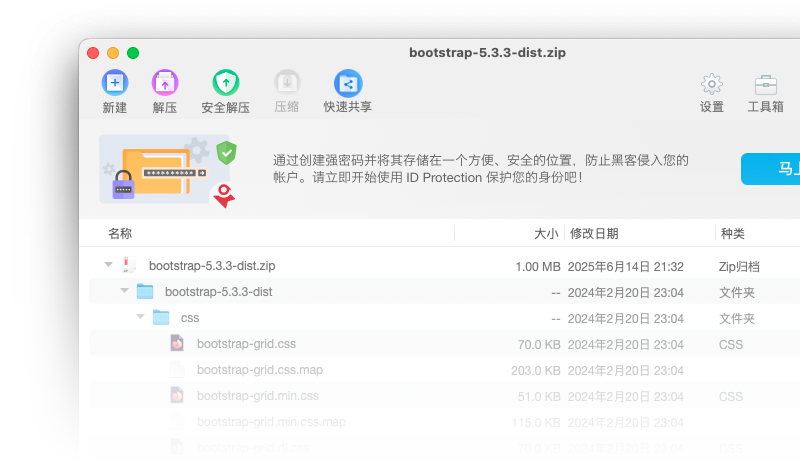
Task: Click the 203.0 KB size value
Action: pyautogui.click(x=536, y=371)
